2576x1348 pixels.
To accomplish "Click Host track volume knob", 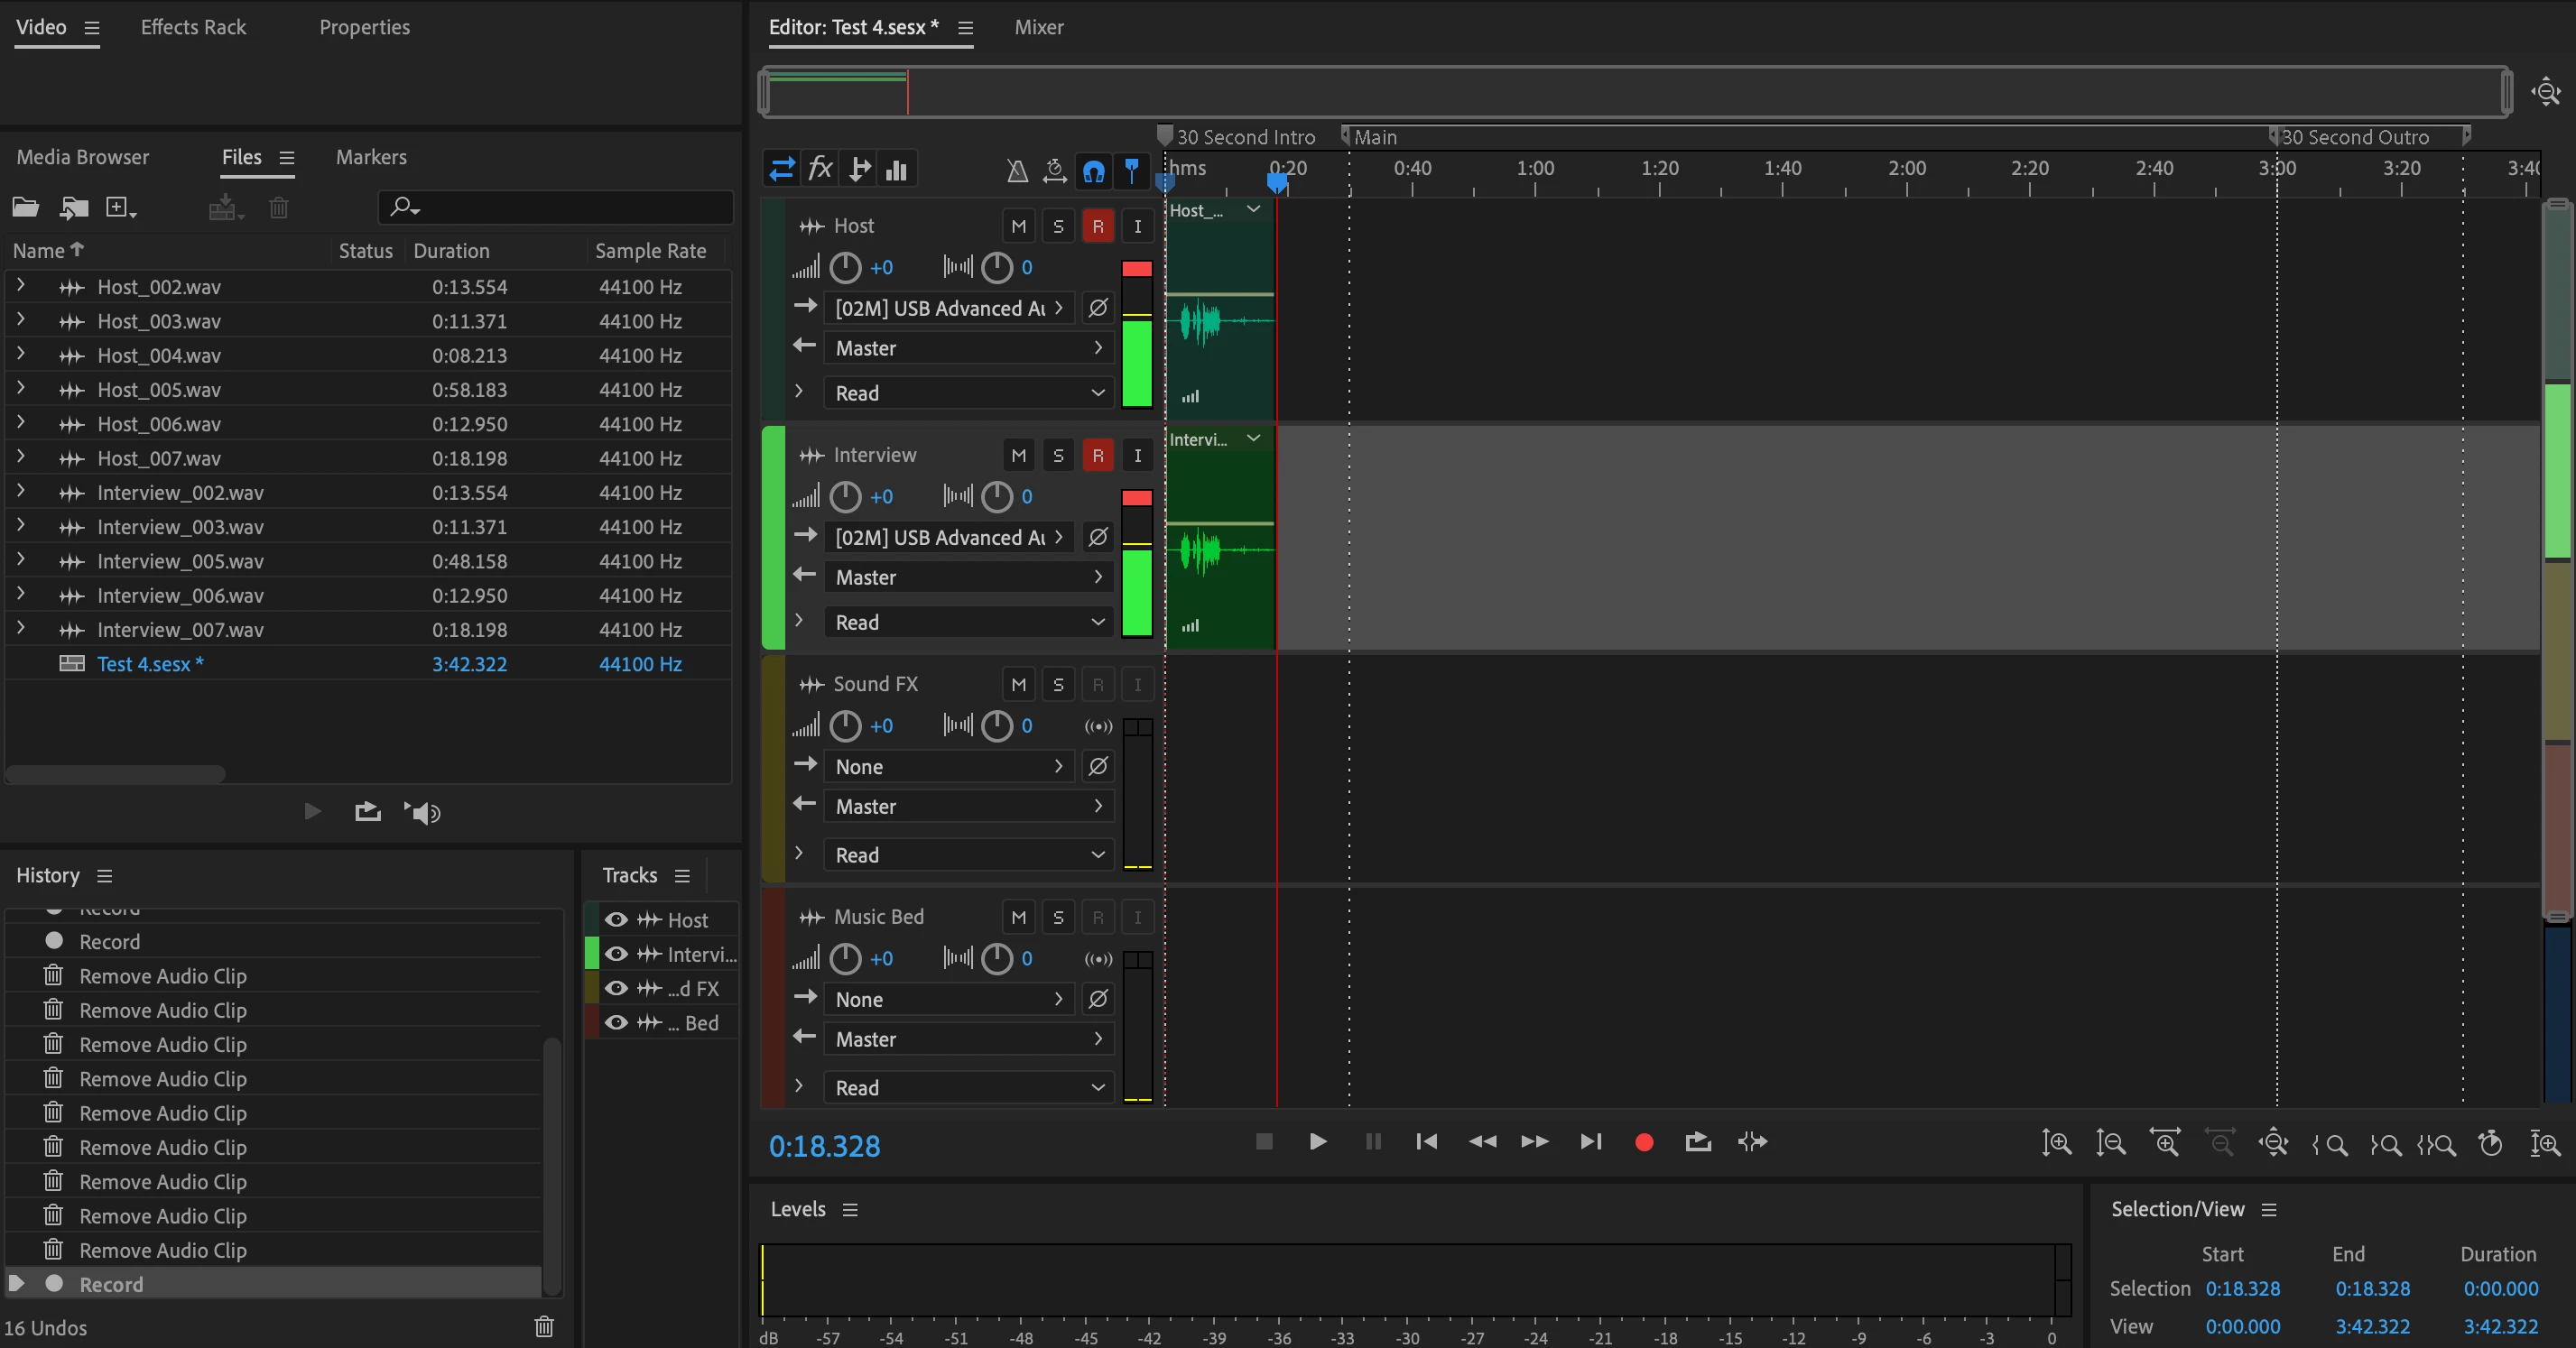I will (x=845, y=267).
